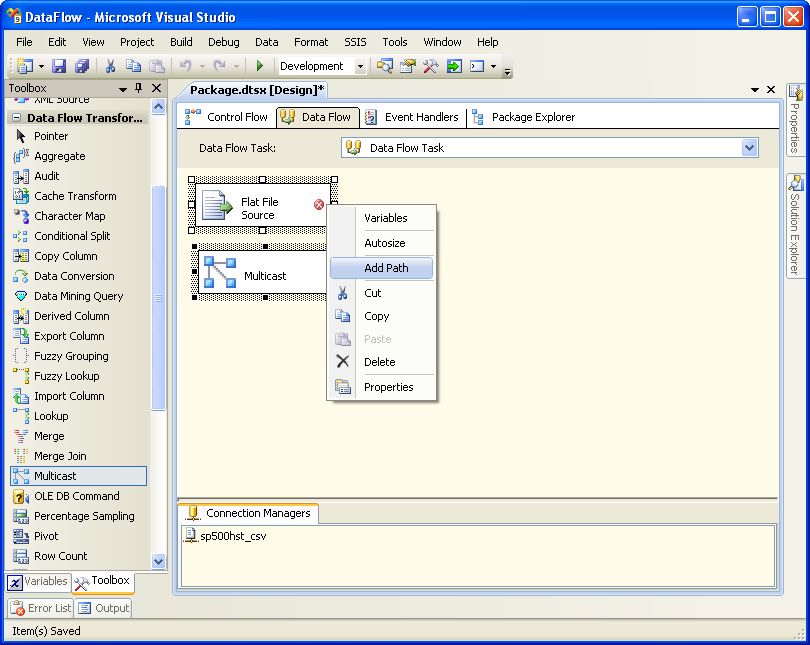Switch to the Control Flow tab
This screenshot has height=645, width=810.
pos(226,117)
